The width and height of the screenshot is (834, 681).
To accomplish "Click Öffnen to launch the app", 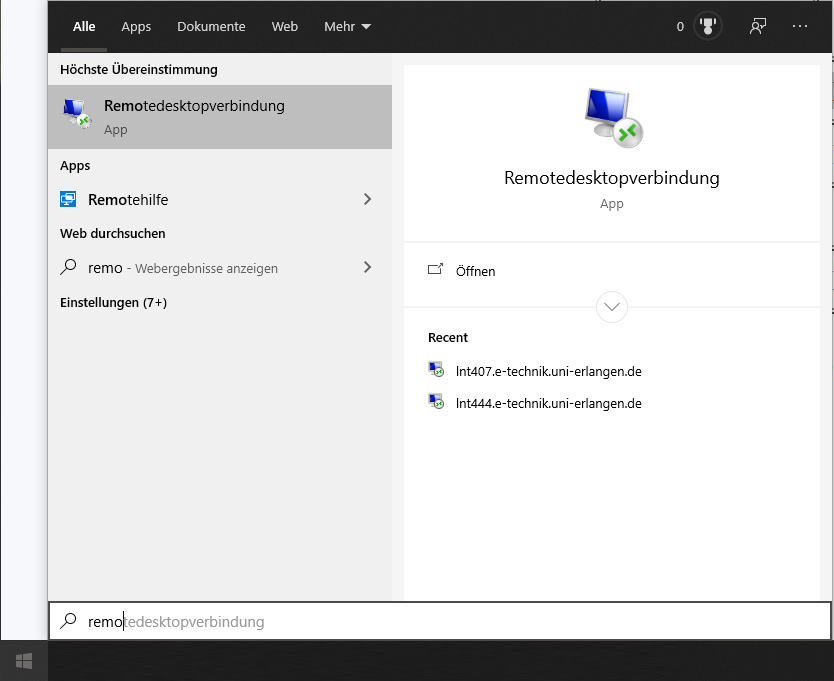I will click(x=476, y=271).
